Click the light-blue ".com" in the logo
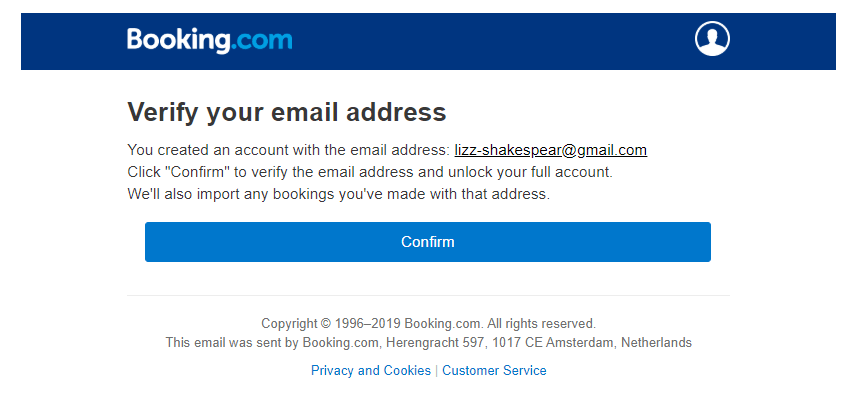The width and height of the screenshot is (855, 419). 262,40
